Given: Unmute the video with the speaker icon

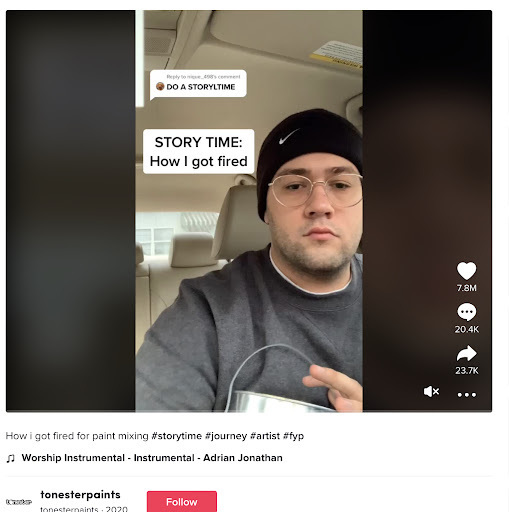Looking at the screenshot, I should point(431,391).
